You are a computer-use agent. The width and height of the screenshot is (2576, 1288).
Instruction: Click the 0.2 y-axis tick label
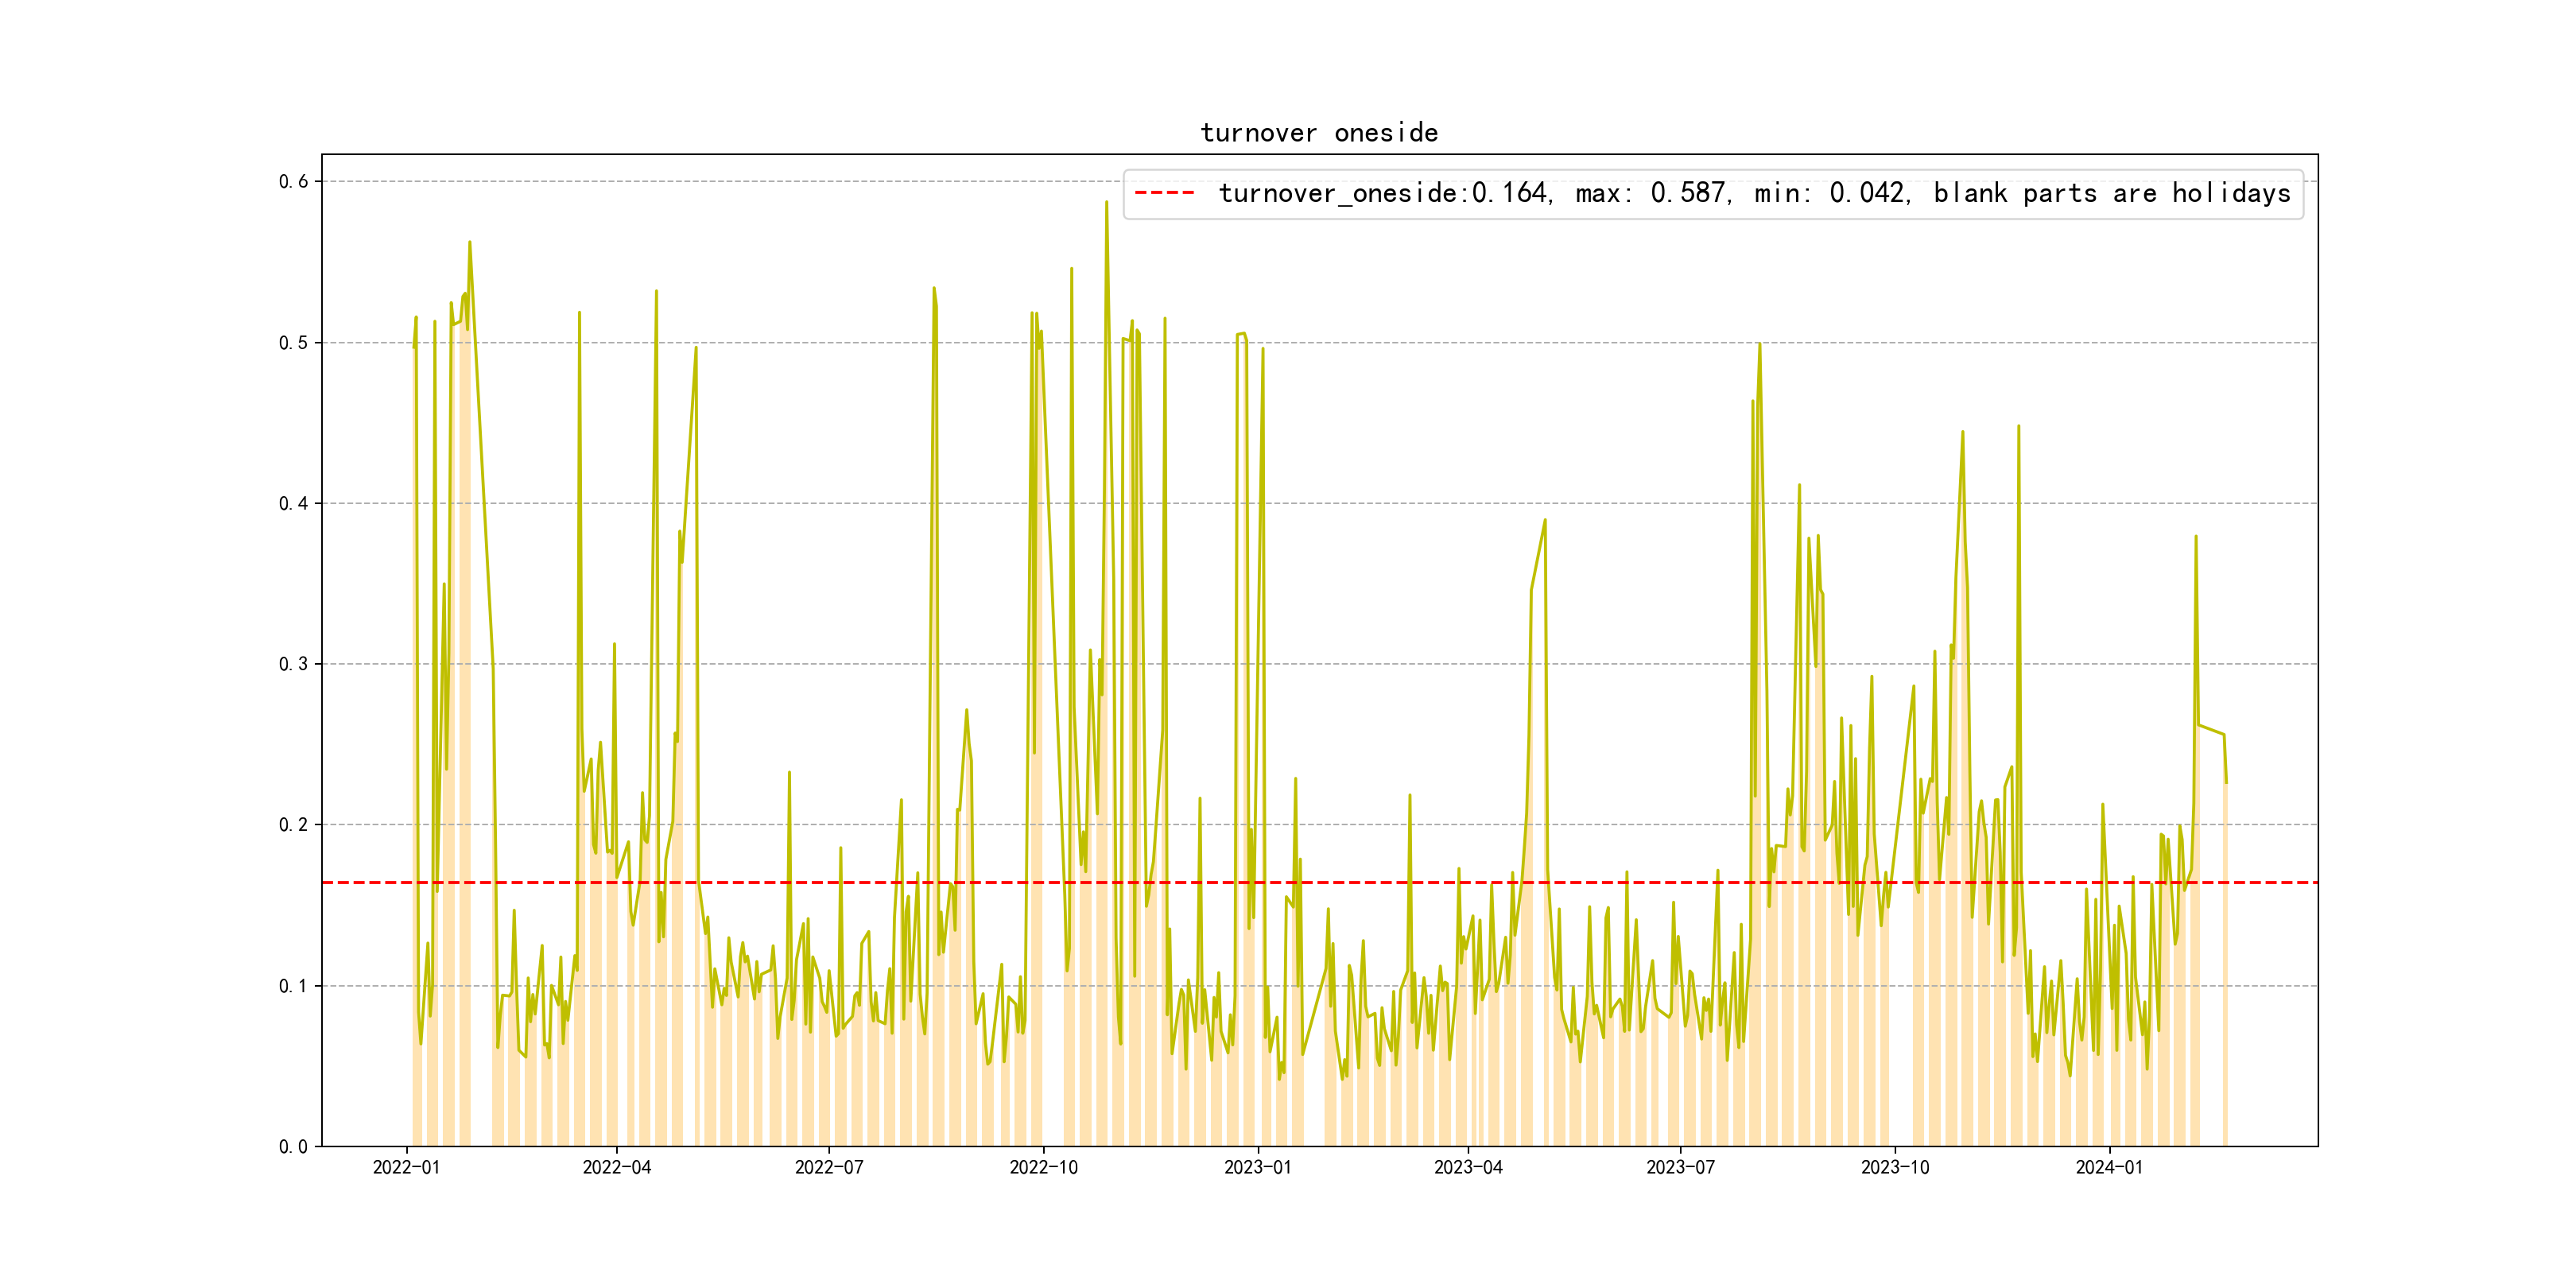coord(293,825)
